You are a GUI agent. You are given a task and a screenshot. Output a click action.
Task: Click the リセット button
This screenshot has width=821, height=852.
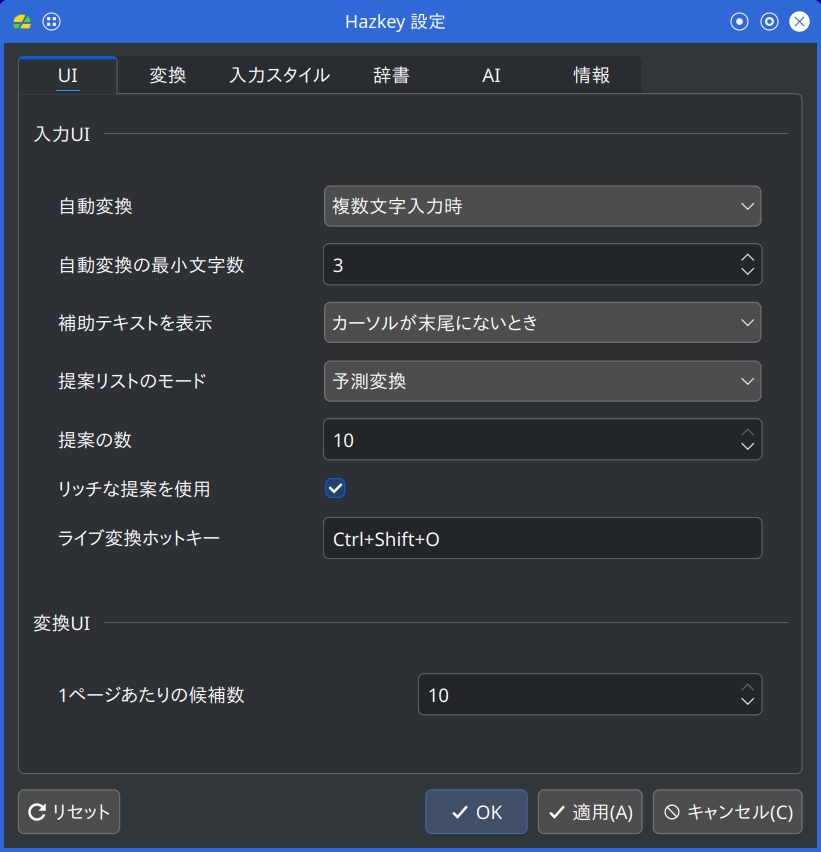click(x=69, y=812)
